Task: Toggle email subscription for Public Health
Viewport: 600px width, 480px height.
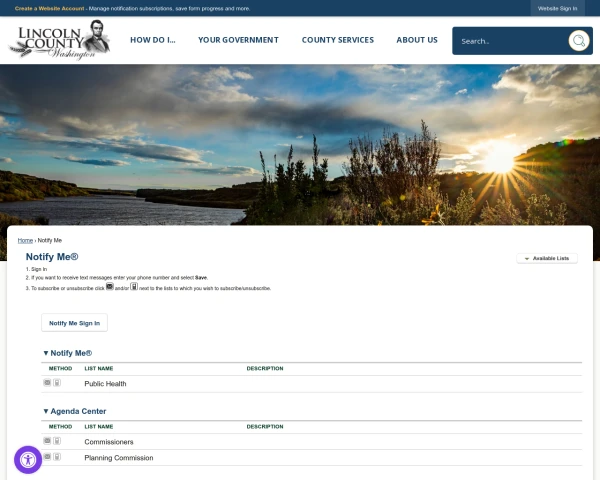Action: pyautogui.click(x=47, y=382)
